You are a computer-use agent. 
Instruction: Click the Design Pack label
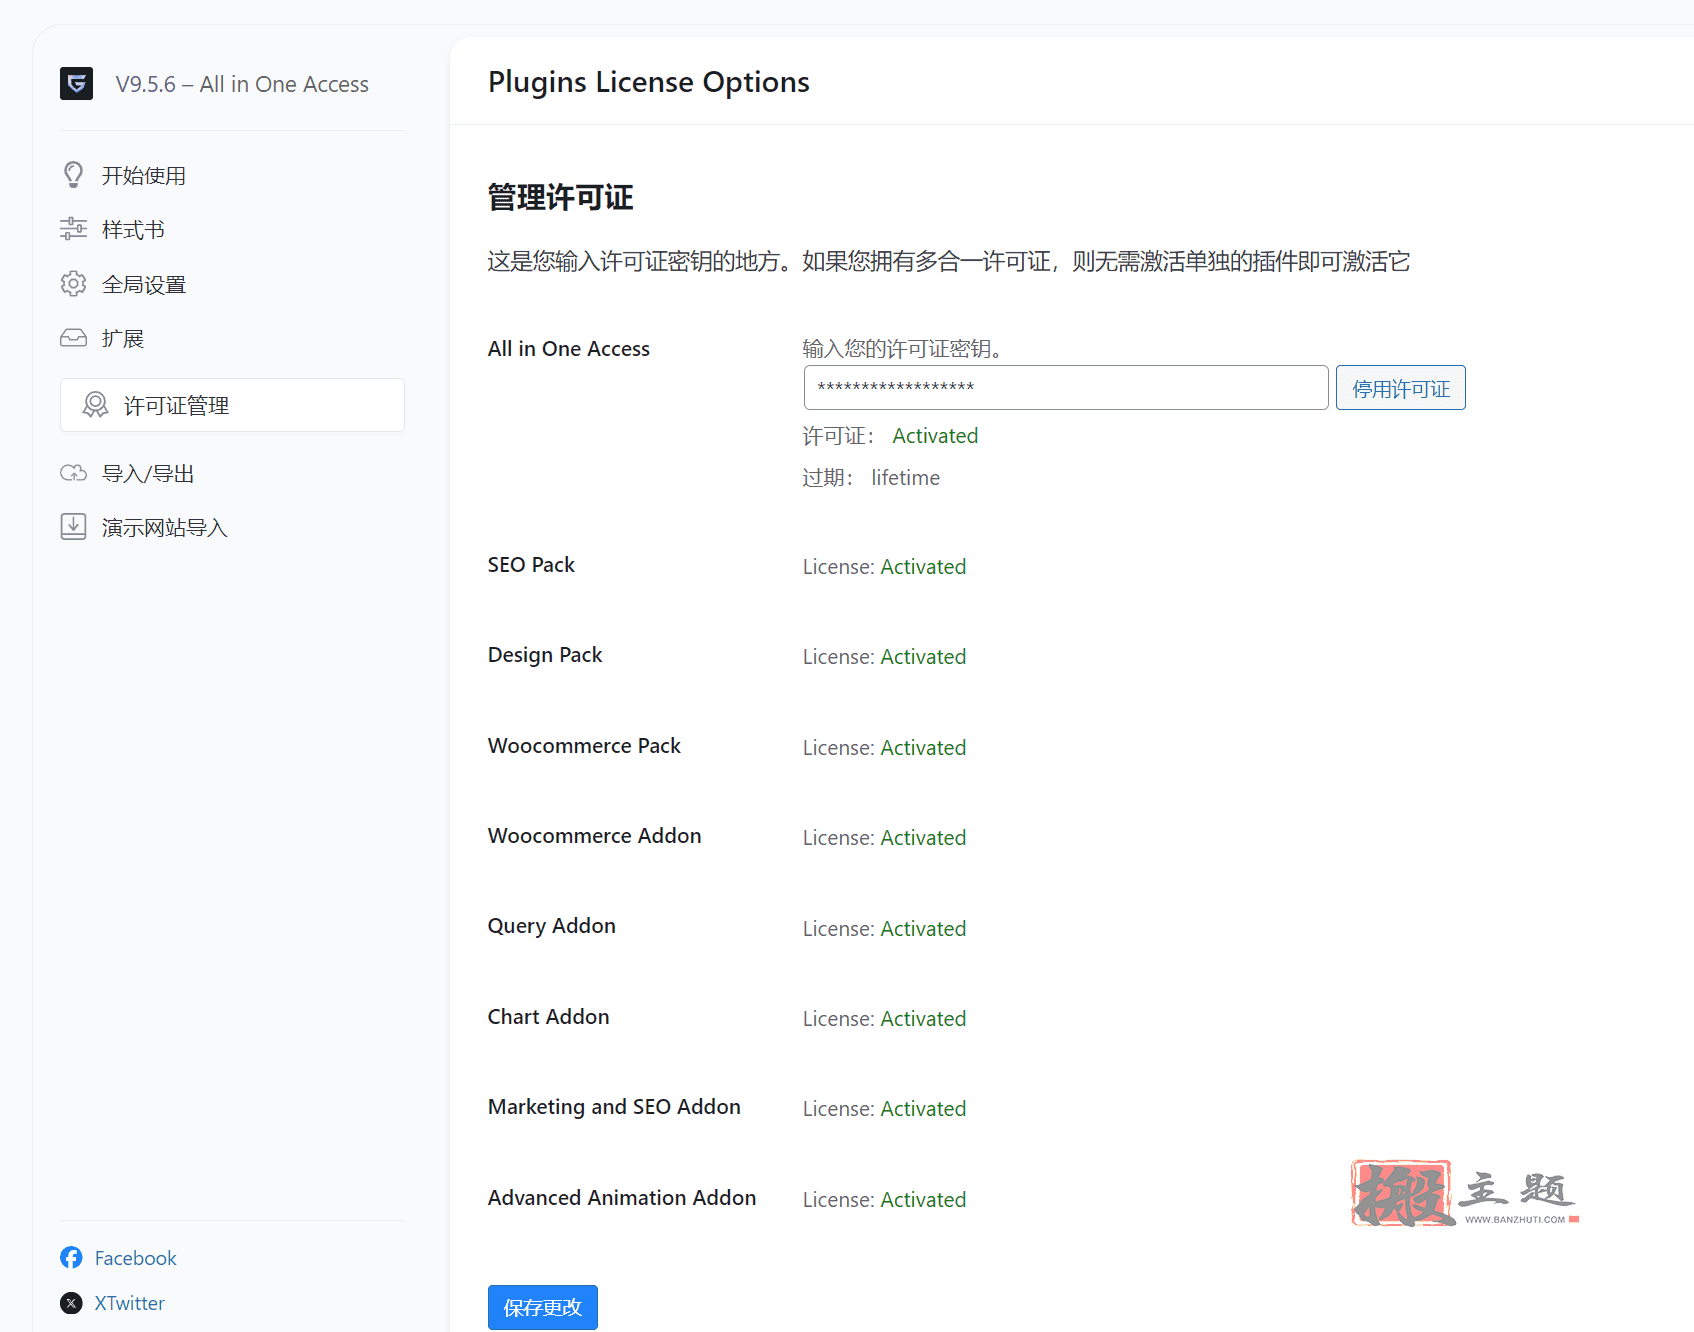pyautogui.click(x=545, y=655)
